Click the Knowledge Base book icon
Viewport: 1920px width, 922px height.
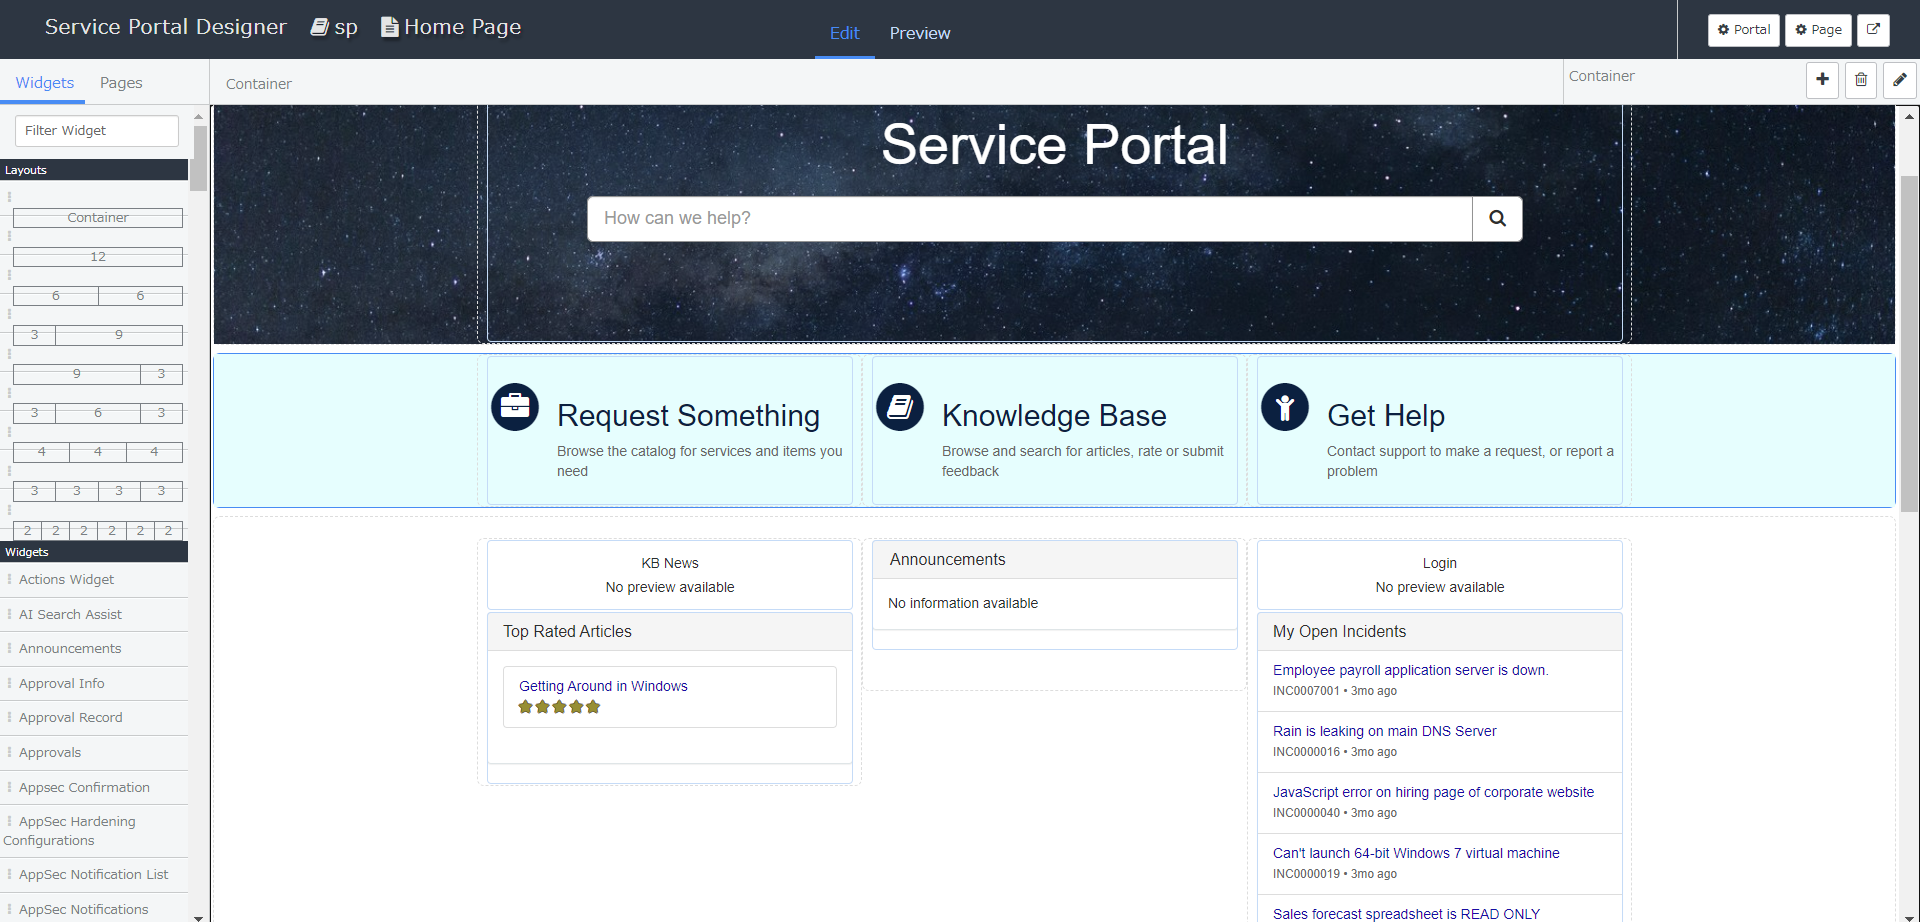pos(899,407)
